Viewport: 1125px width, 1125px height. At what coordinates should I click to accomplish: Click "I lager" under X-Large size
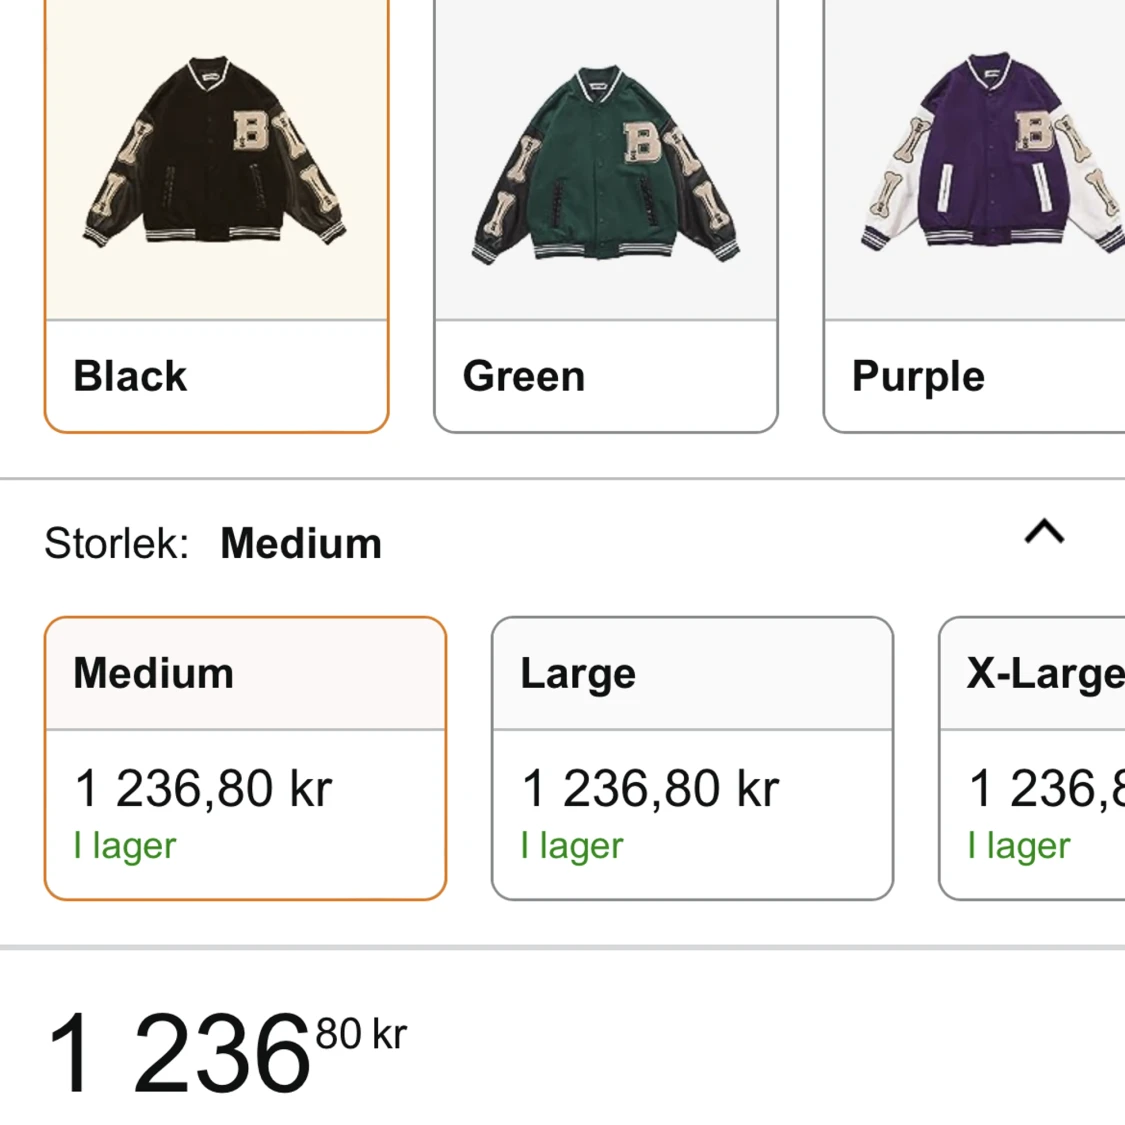pos(1019,846)
